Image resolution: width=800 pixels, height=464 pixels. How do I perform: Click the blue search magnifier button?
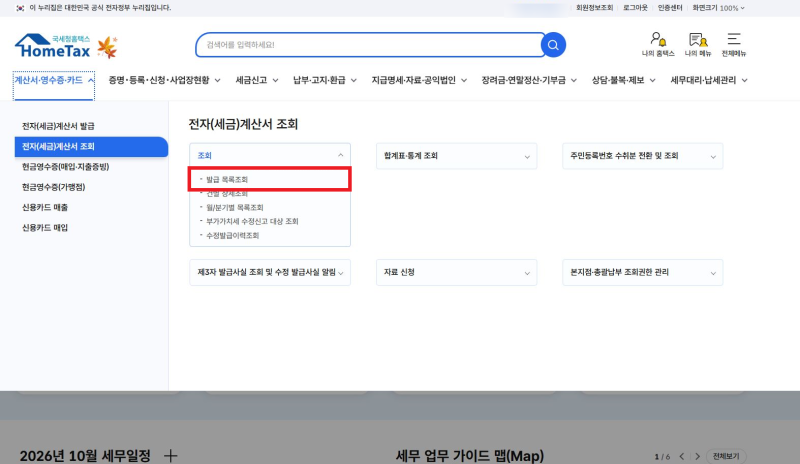tap(553, 45)
